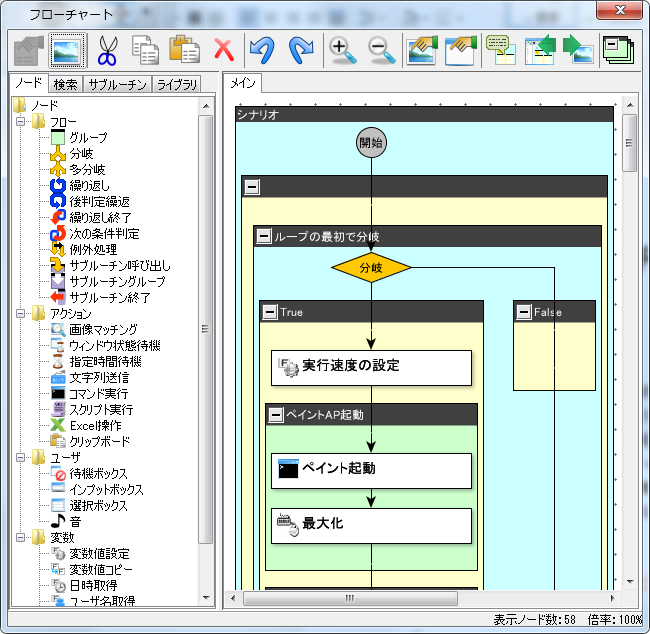
Task: Click the 実行速度の設定 flowchart node
Action: [x=371, y=368]
